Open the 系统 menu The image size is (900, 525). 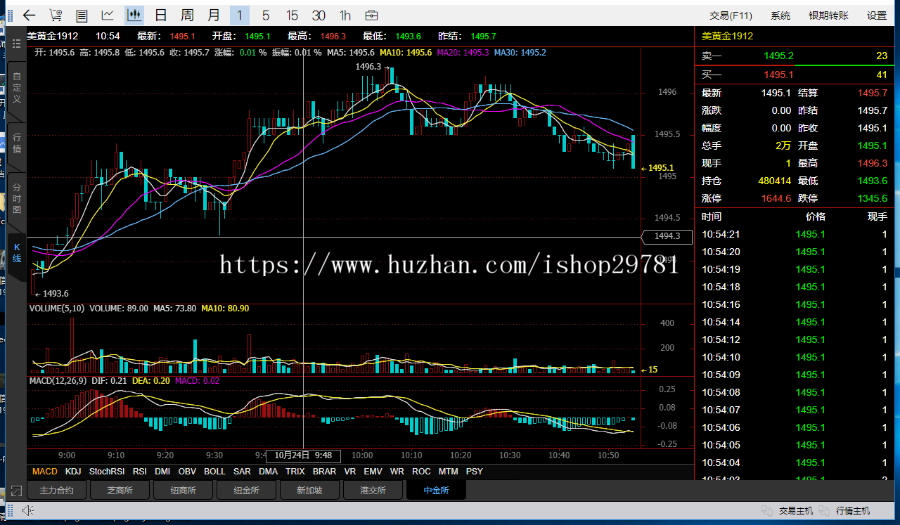point(781,15)
